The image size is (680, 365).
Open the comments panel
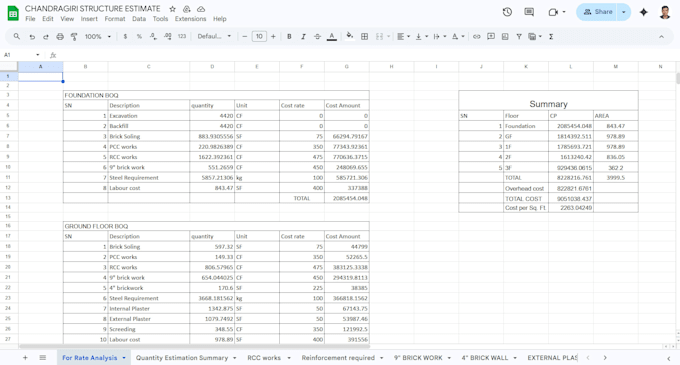coord(529,12)
